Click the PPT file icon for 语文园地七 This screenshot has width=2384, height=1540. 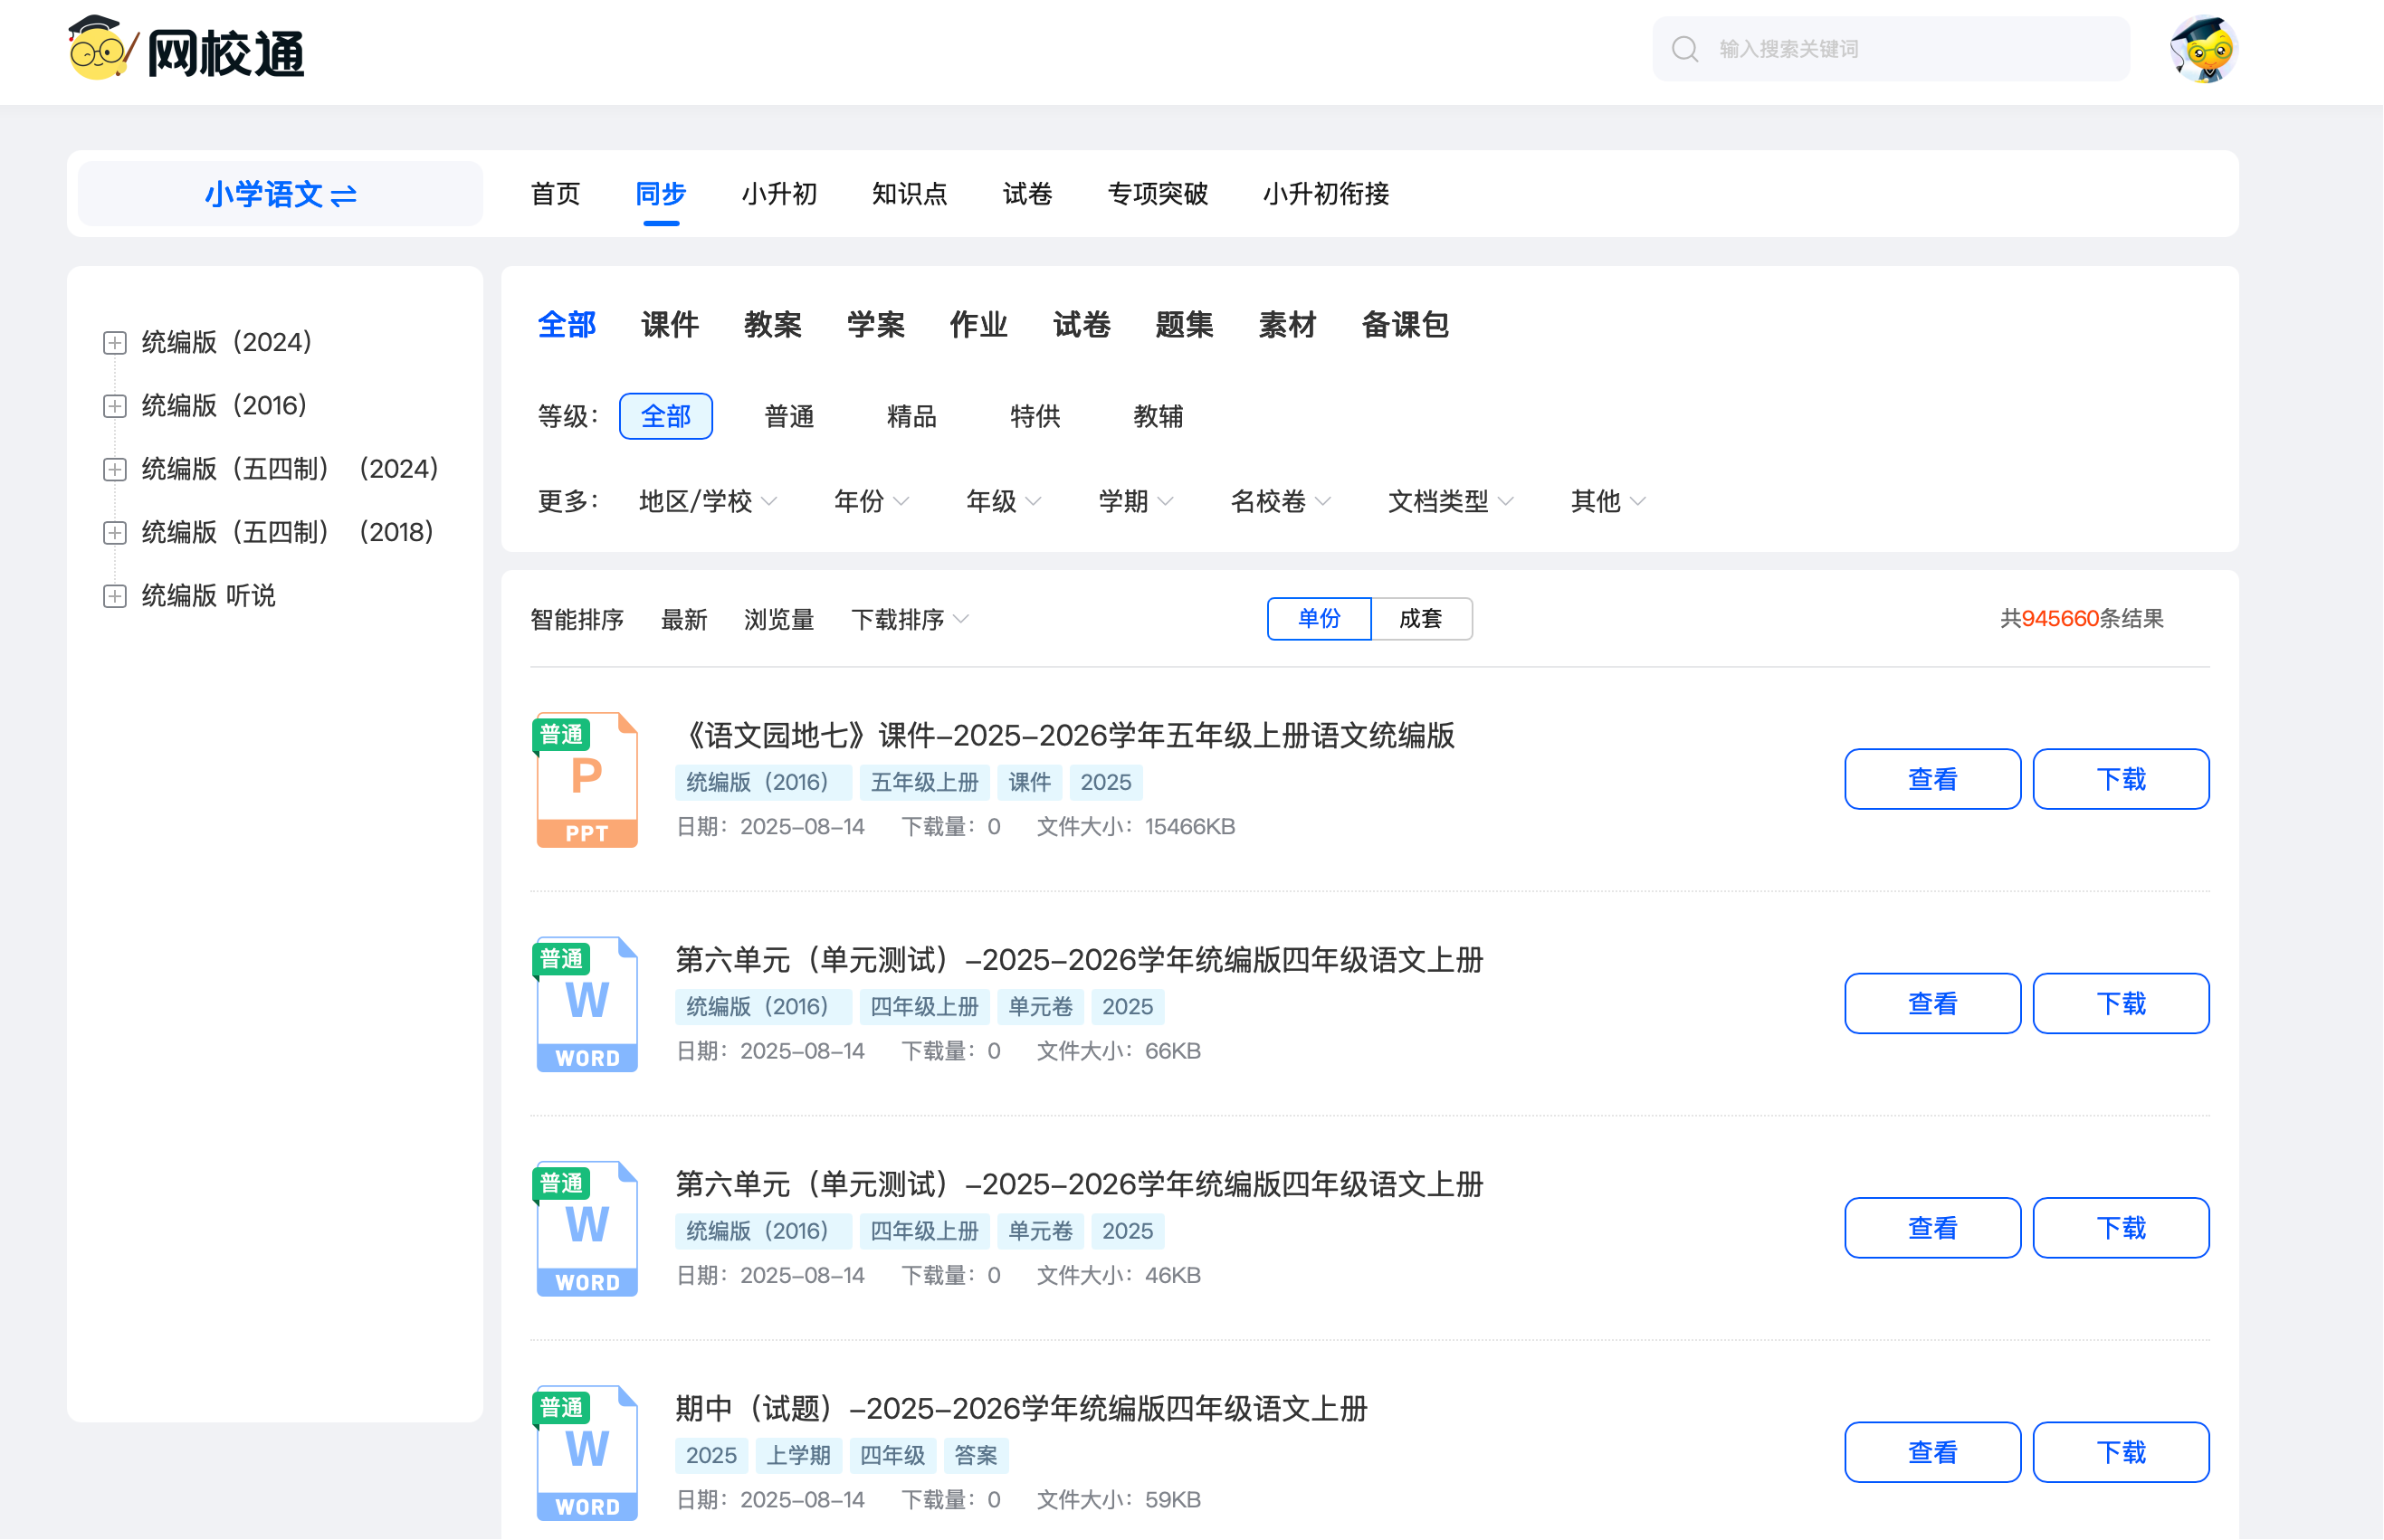(587, 781)
